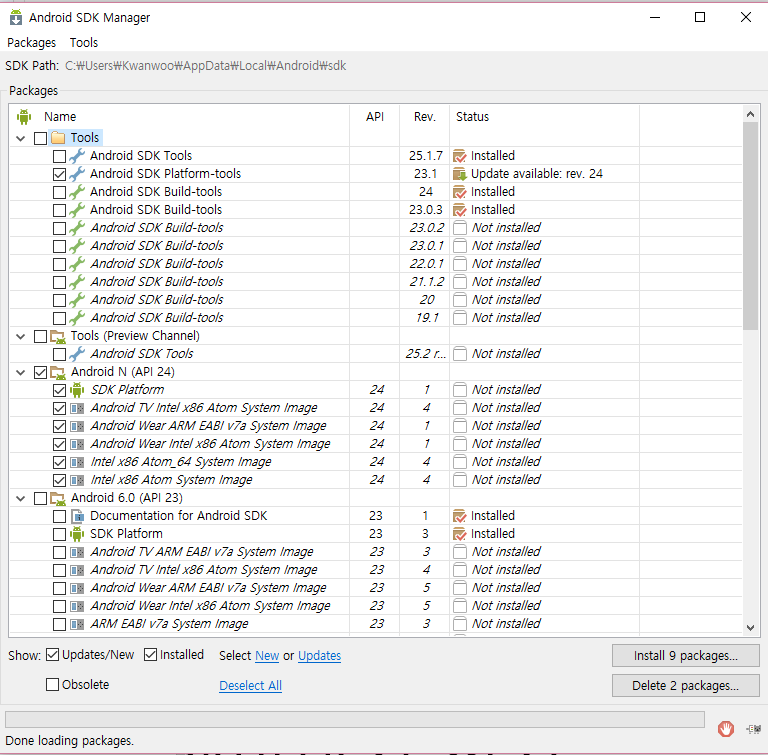
Task: Toggle the Installed show checkbox
Action: point(150,655)
